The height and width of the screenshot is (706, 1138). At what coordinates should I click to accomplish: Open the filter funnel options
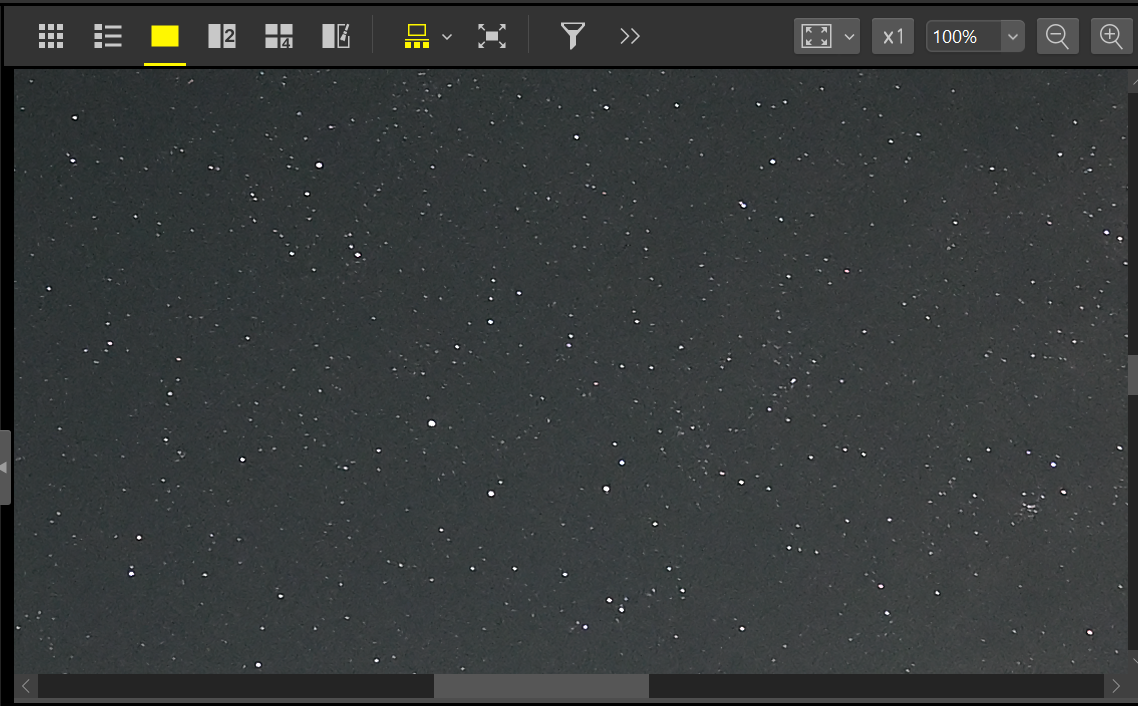tap(571, 37)
